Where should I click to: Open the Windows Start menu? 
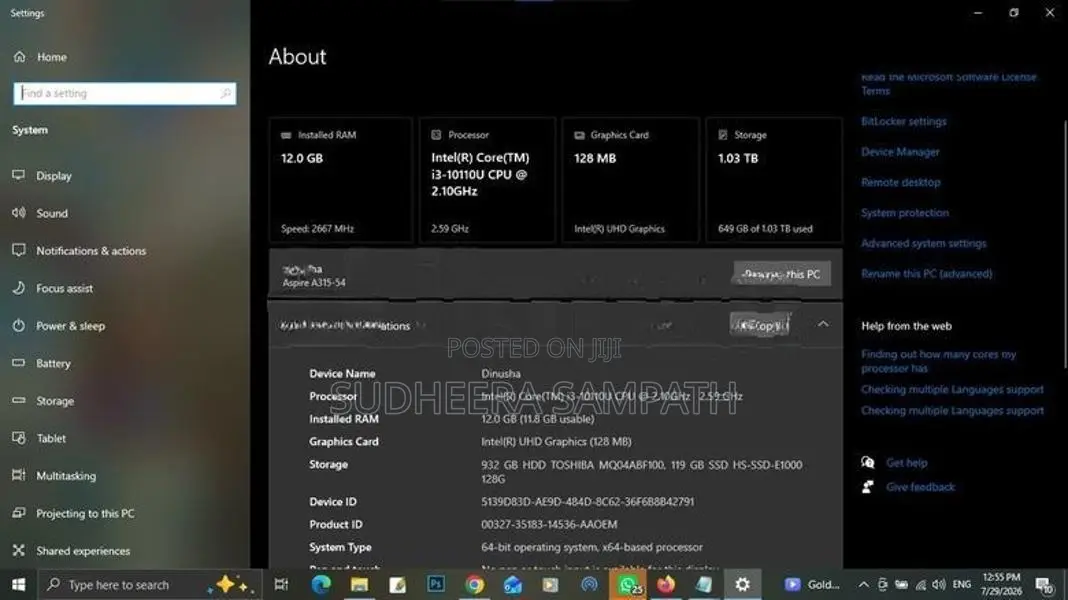click(x=18, y=584)
